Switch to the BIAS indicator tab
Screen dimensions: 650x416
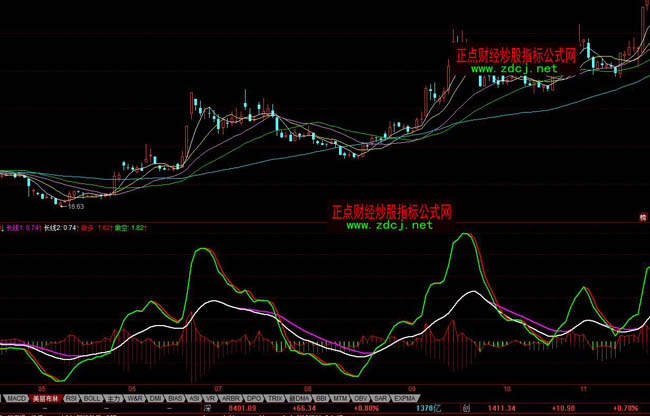pos(175,397)
